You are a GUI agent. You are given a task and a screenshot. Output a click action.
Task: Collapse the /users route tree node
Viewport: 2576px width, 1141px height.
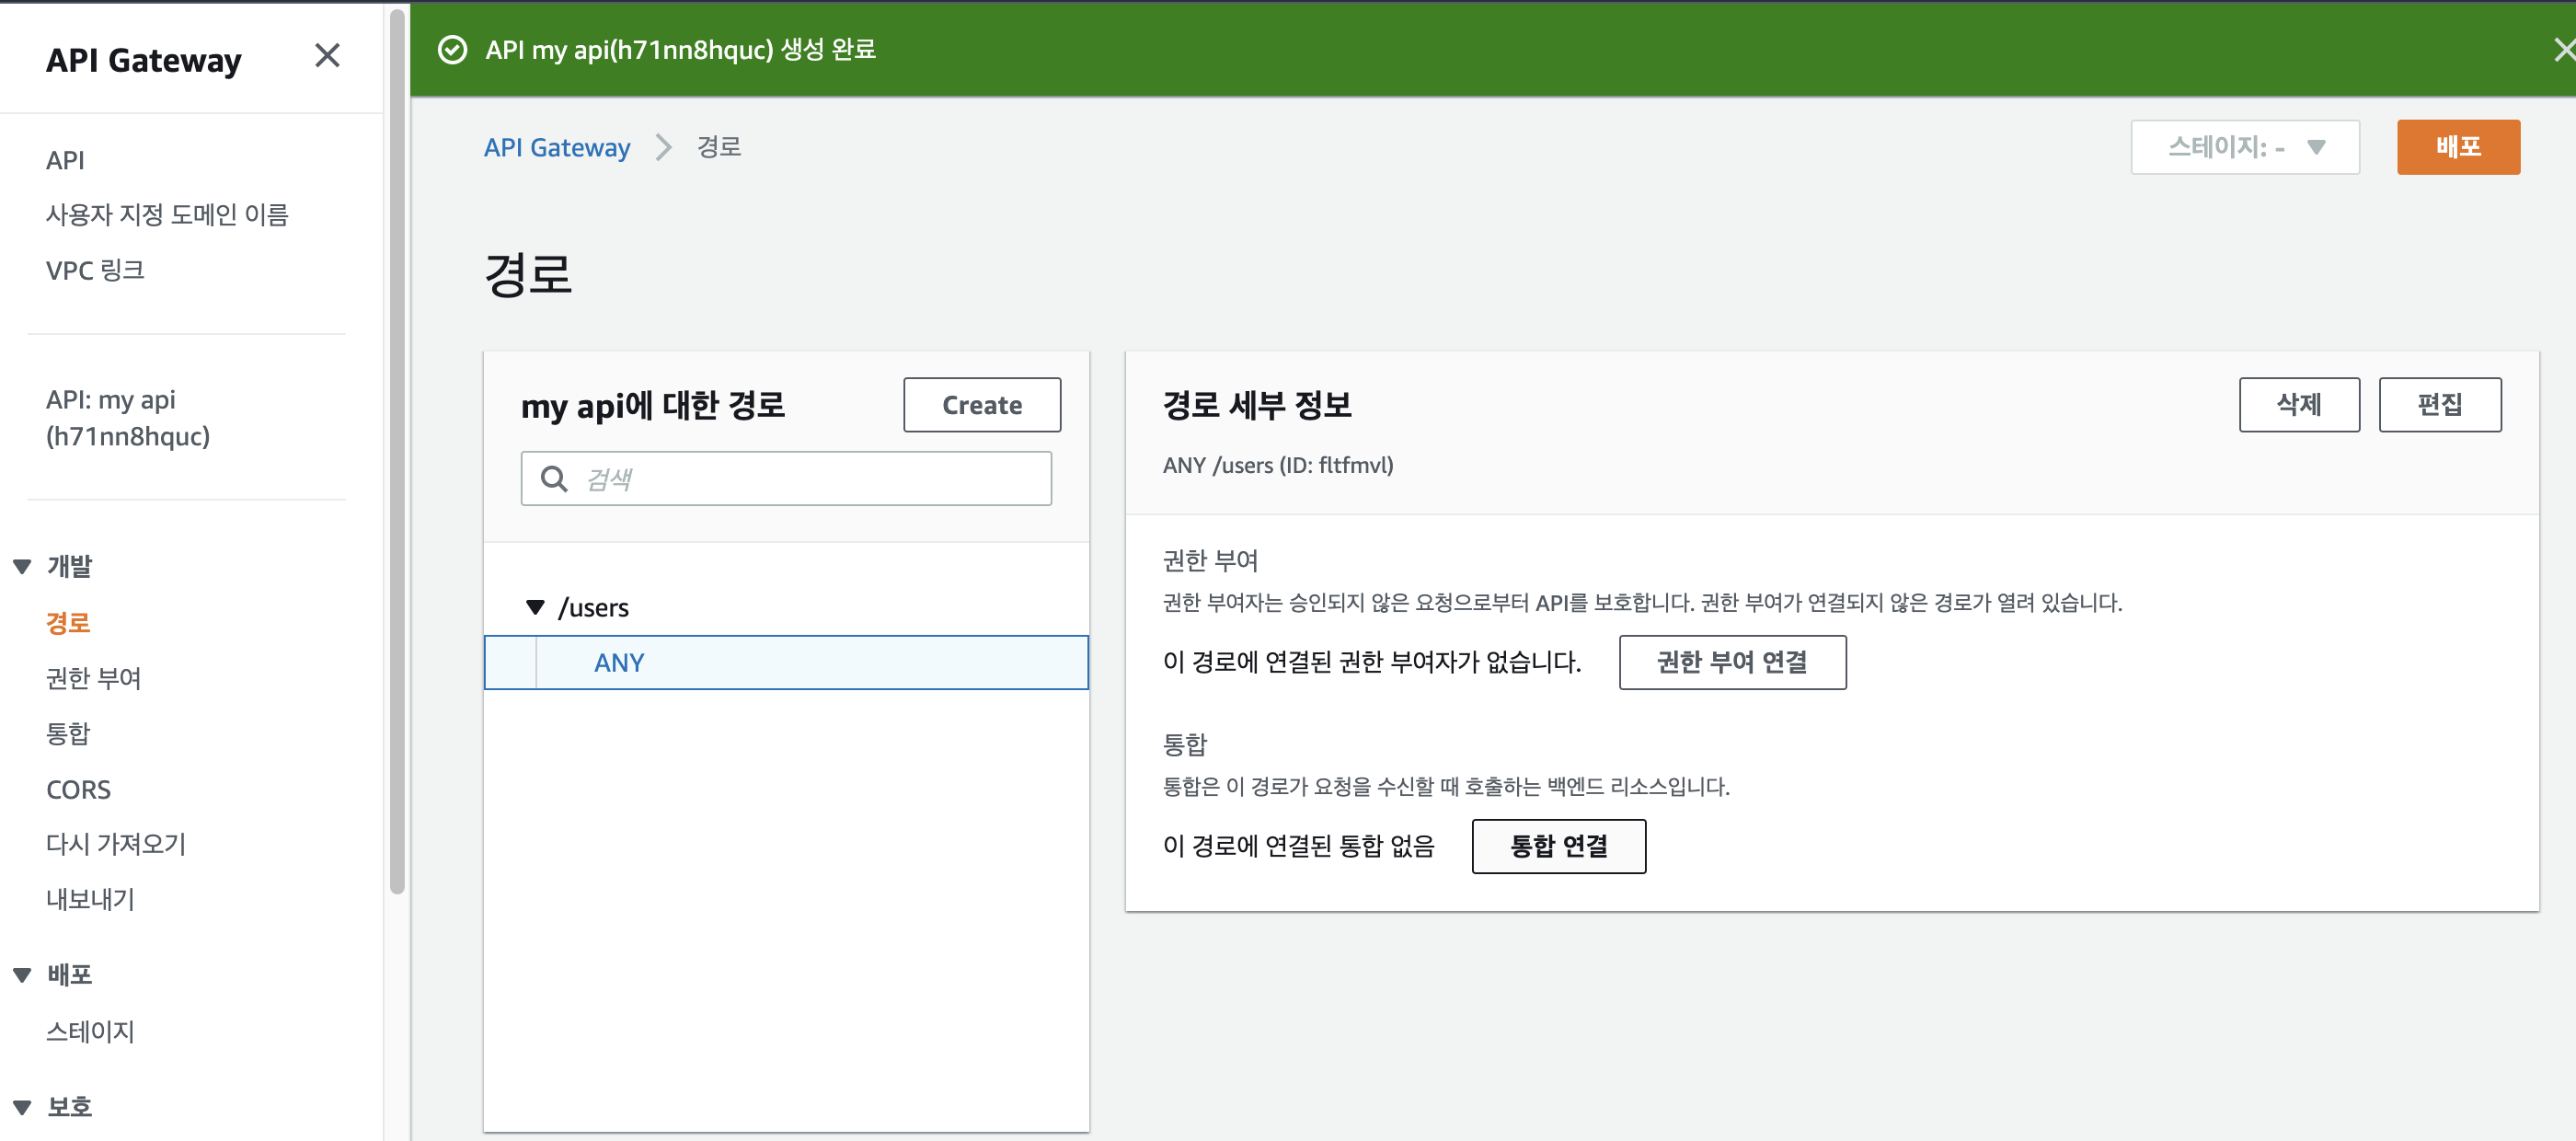pyautogui.click(x=535, y=607)
